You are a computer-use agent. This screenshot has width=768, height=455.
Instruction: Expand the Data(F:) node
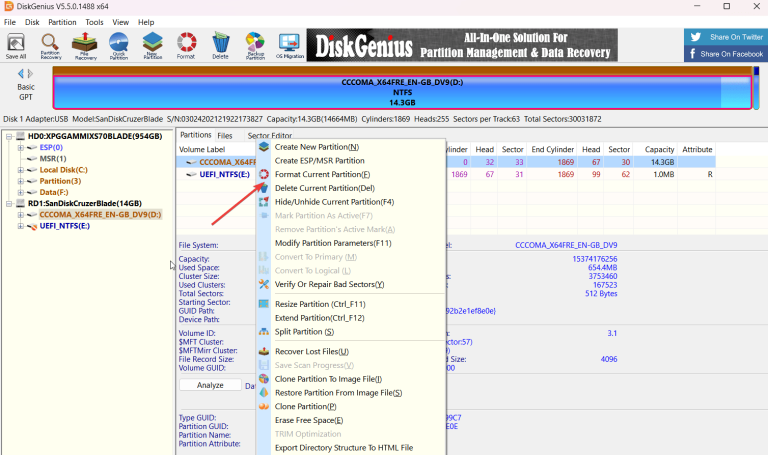click(21, 192)
